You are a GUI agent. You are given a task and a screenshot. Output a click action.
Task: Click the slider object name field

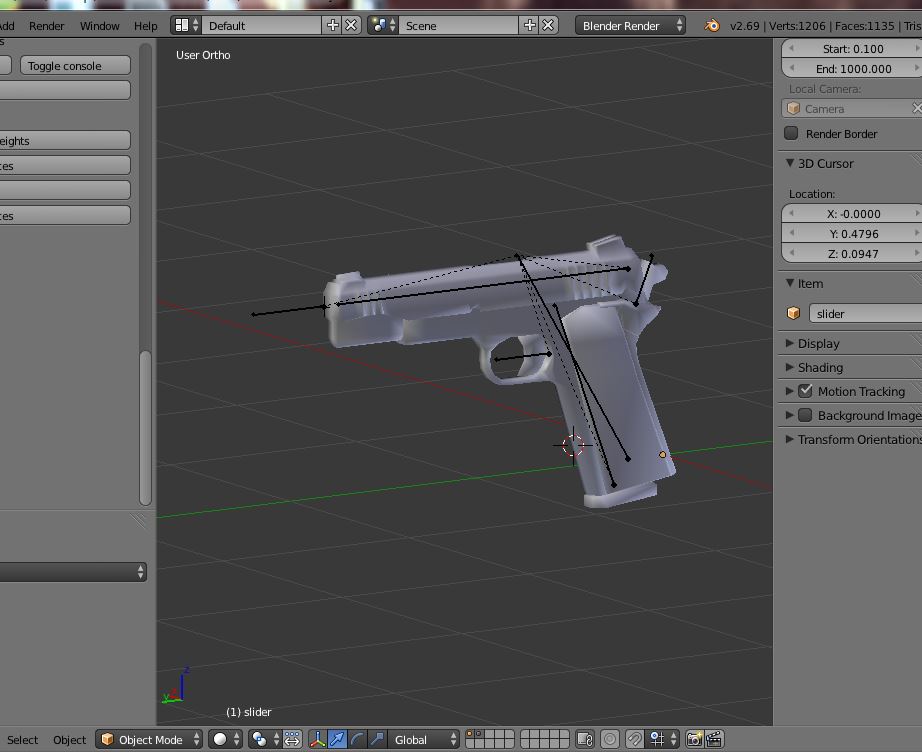pos(864,314)
